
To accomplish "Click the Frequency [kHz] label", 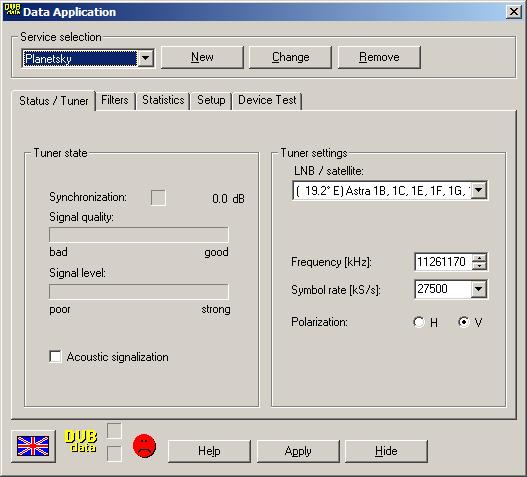I will (331, 262).
